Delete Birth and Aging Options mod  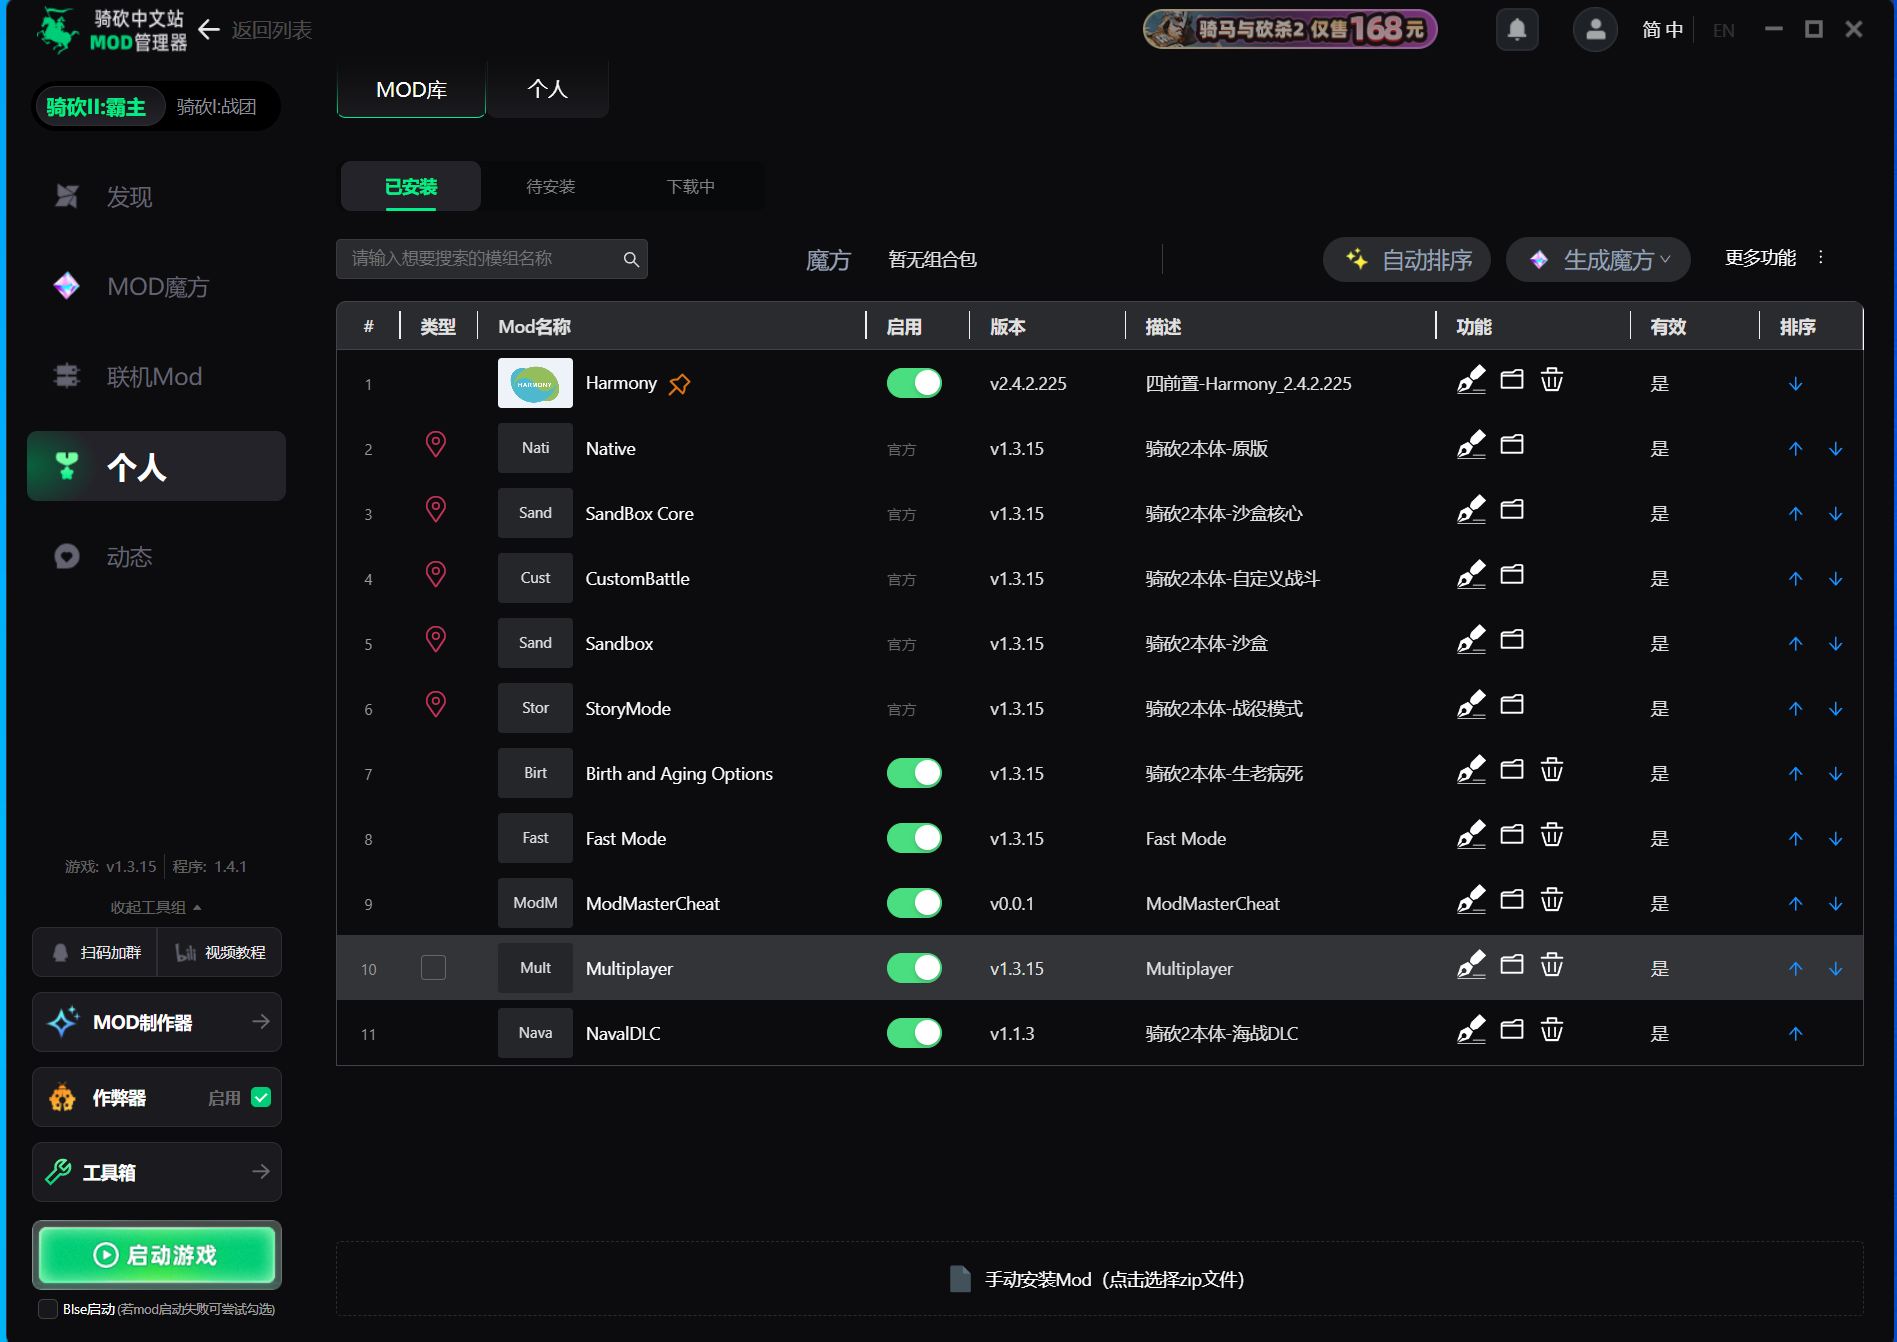point(1552,770)
